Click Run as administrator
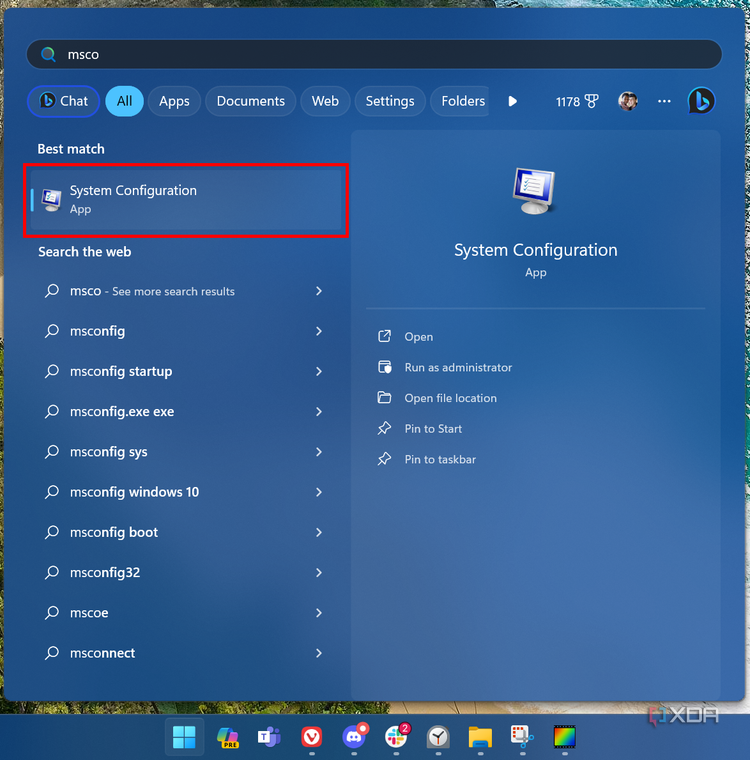 458,367
